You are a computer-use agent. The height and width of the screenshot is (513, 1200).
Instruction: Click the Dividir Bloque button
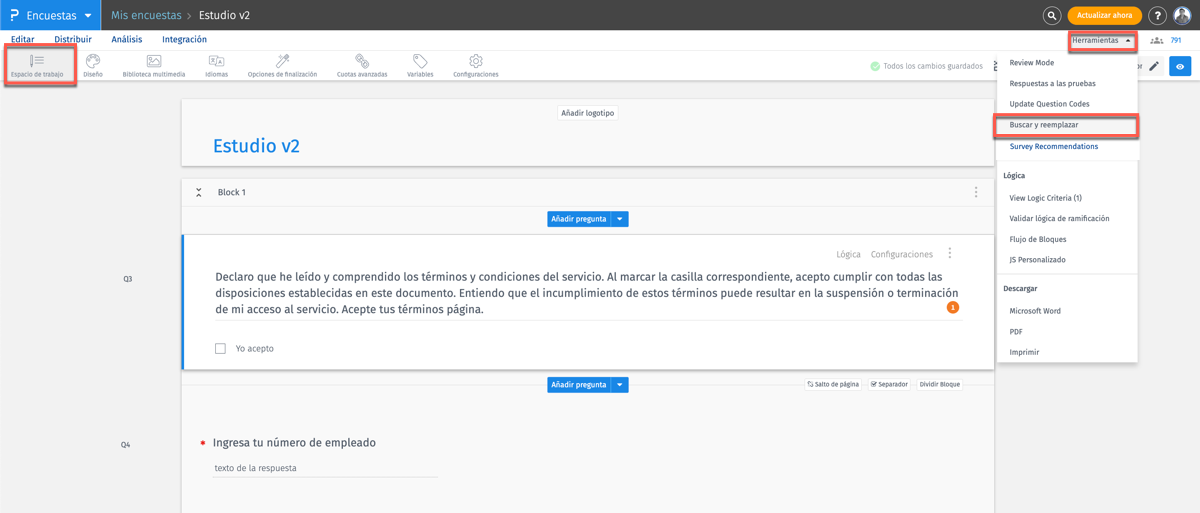coord(940,384)
